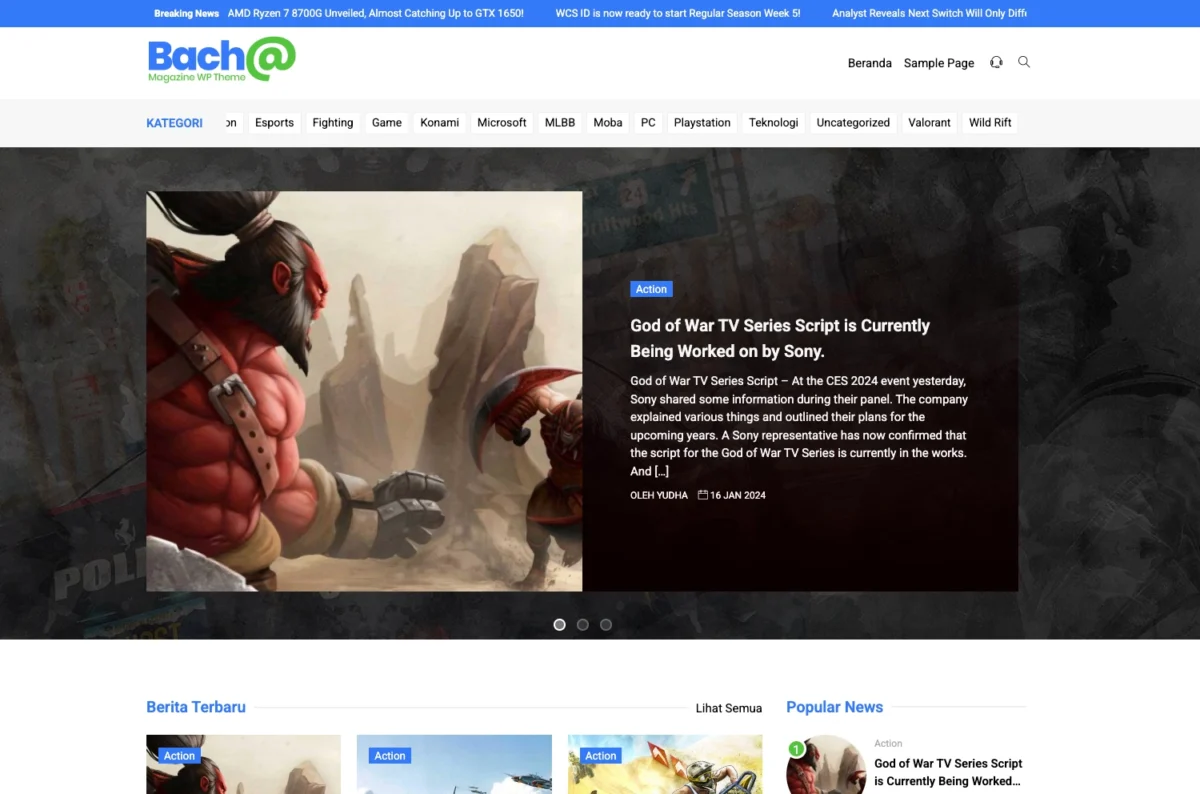Click author link Oleh Yudha
The width and height of the screenshot is (1200, 794).
[659, 495]
